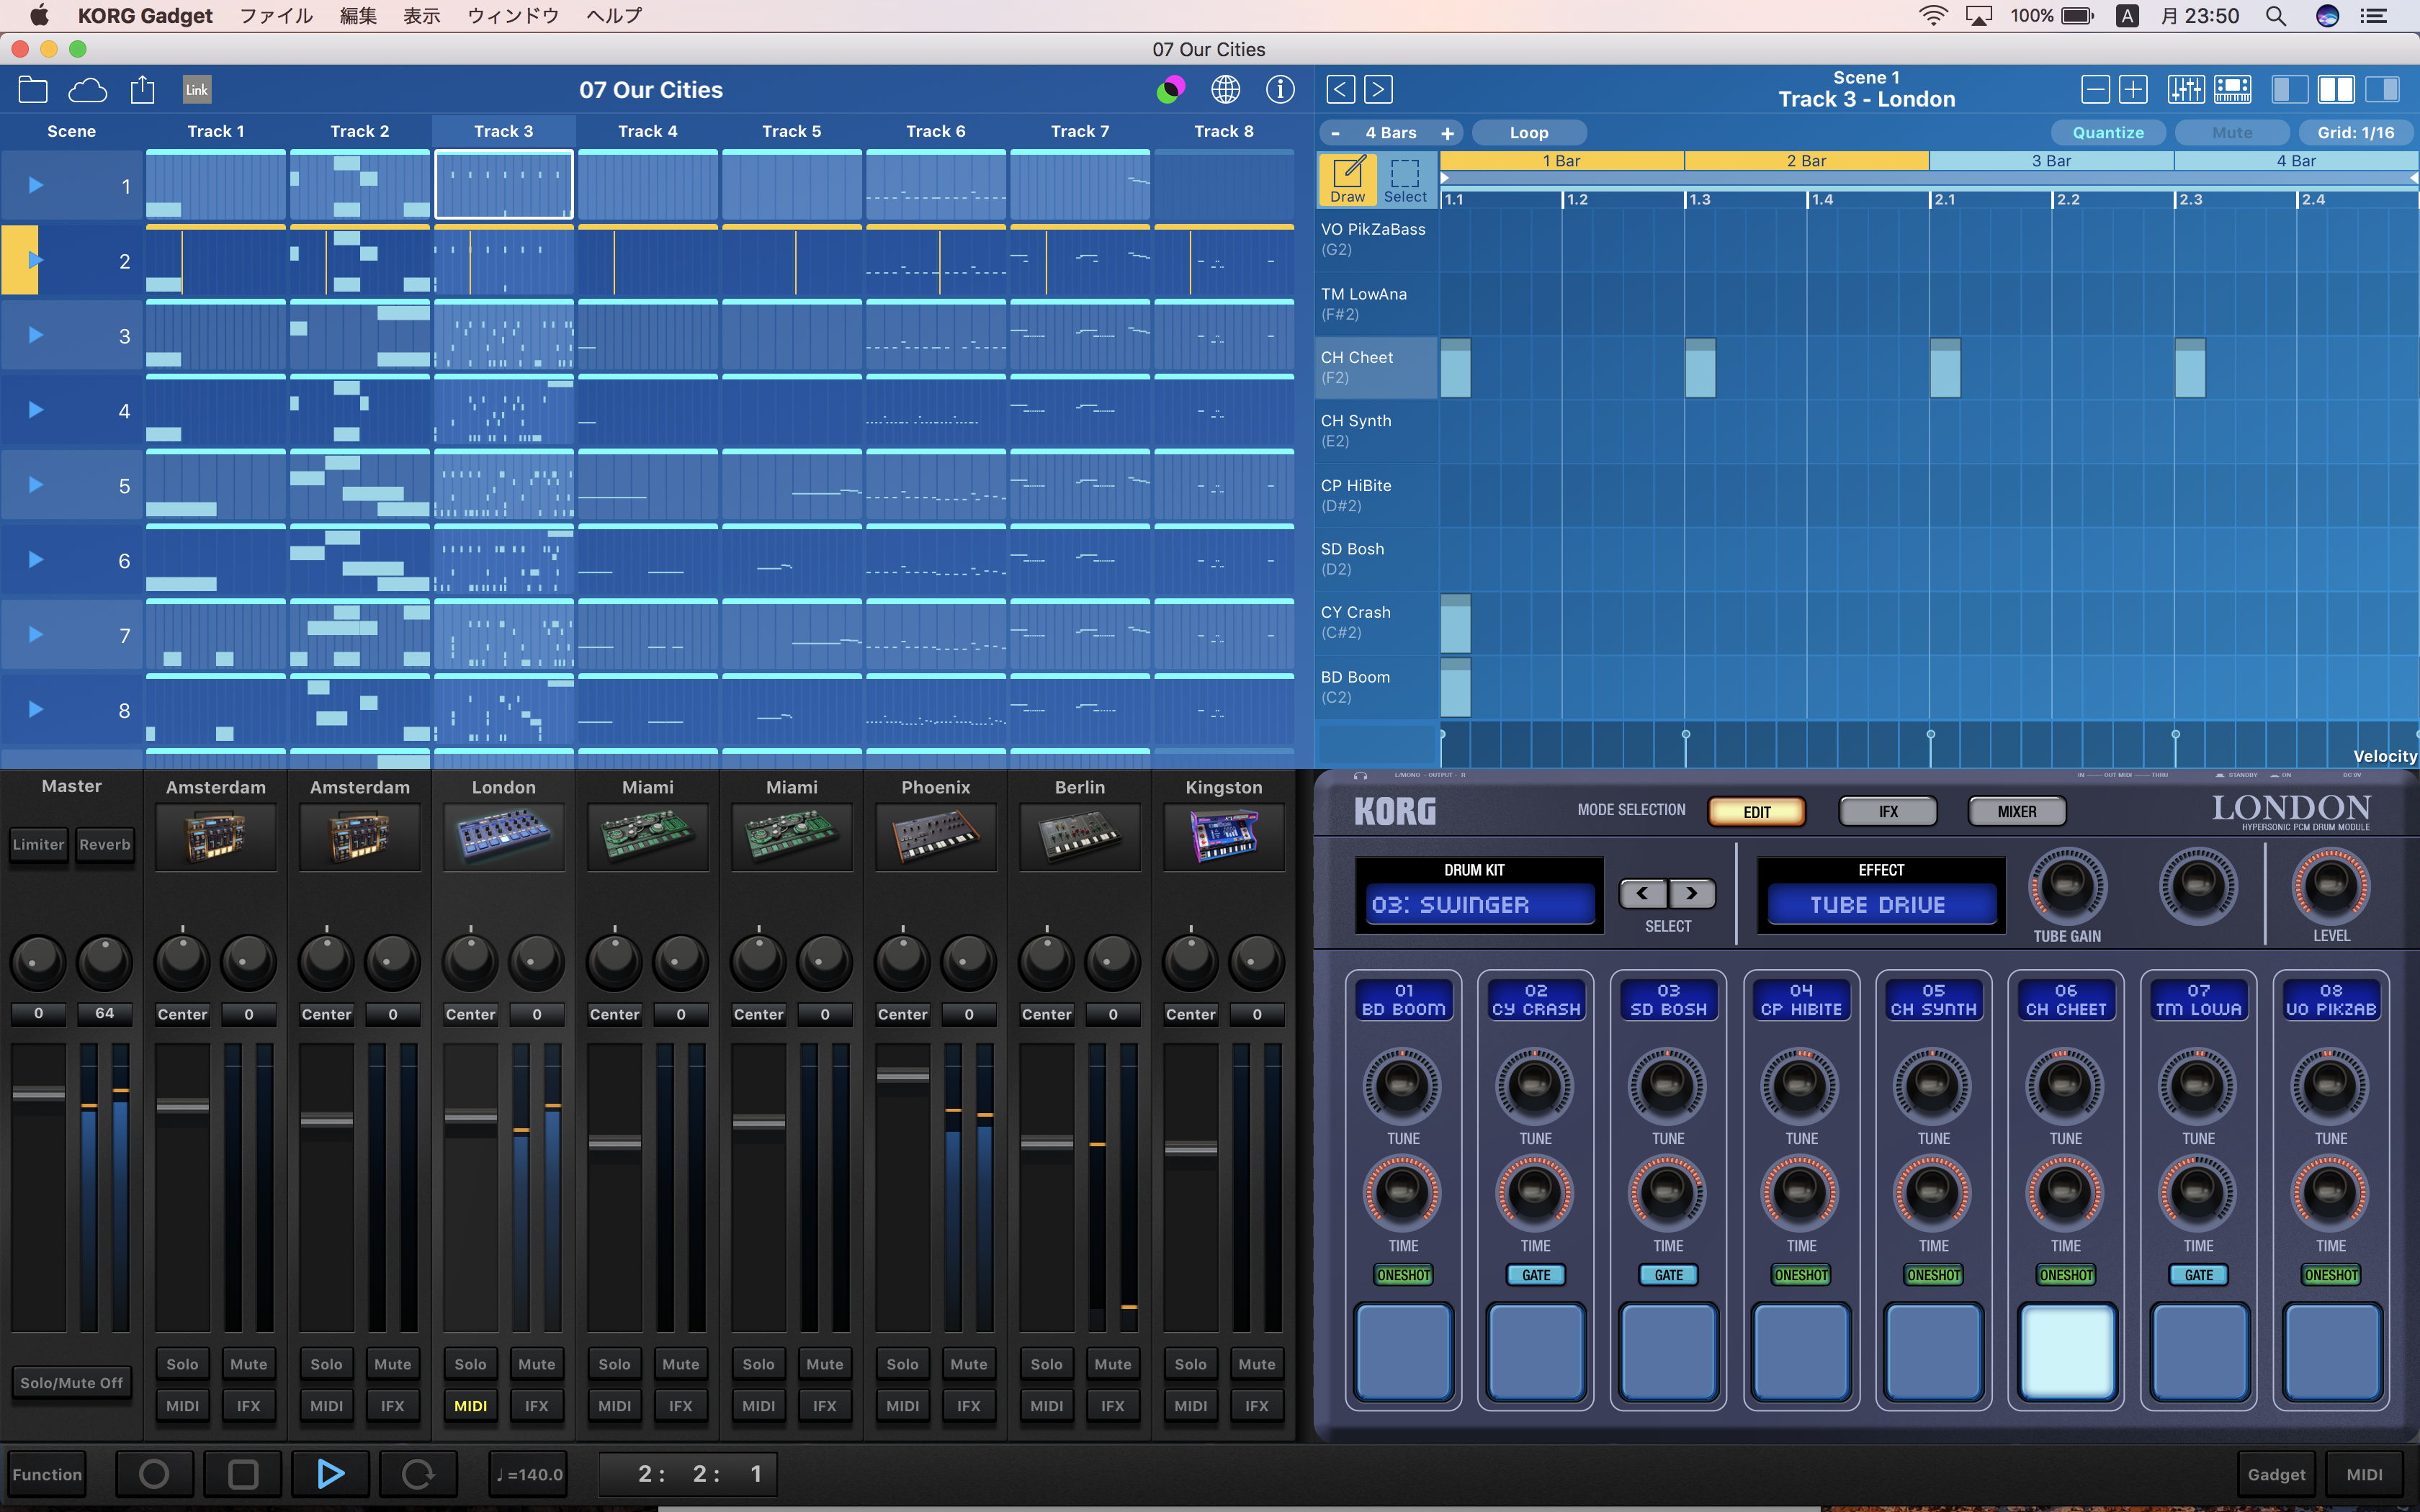The width and height of the screenshot is (2420, 1512).
Task: Go to next track with right arrow
Action: coord(1378,89)
